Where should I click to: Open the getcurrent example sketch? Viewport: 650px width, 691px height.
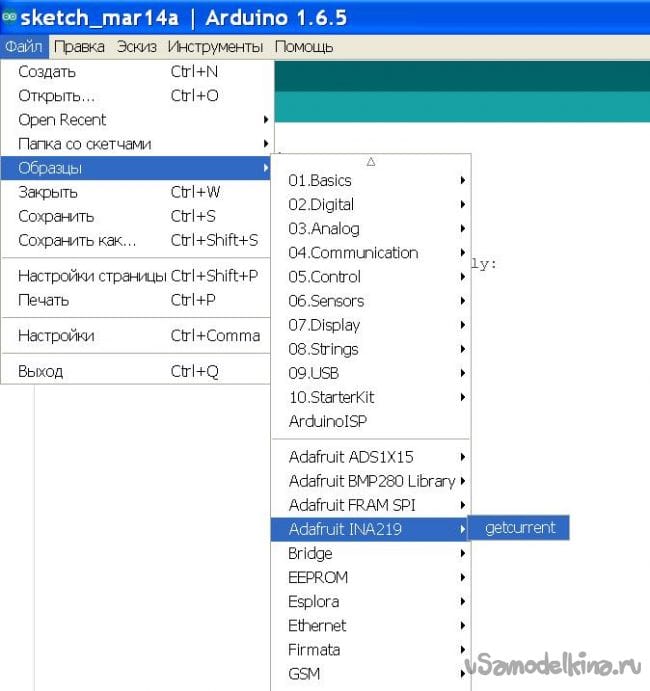pos(519,528)
